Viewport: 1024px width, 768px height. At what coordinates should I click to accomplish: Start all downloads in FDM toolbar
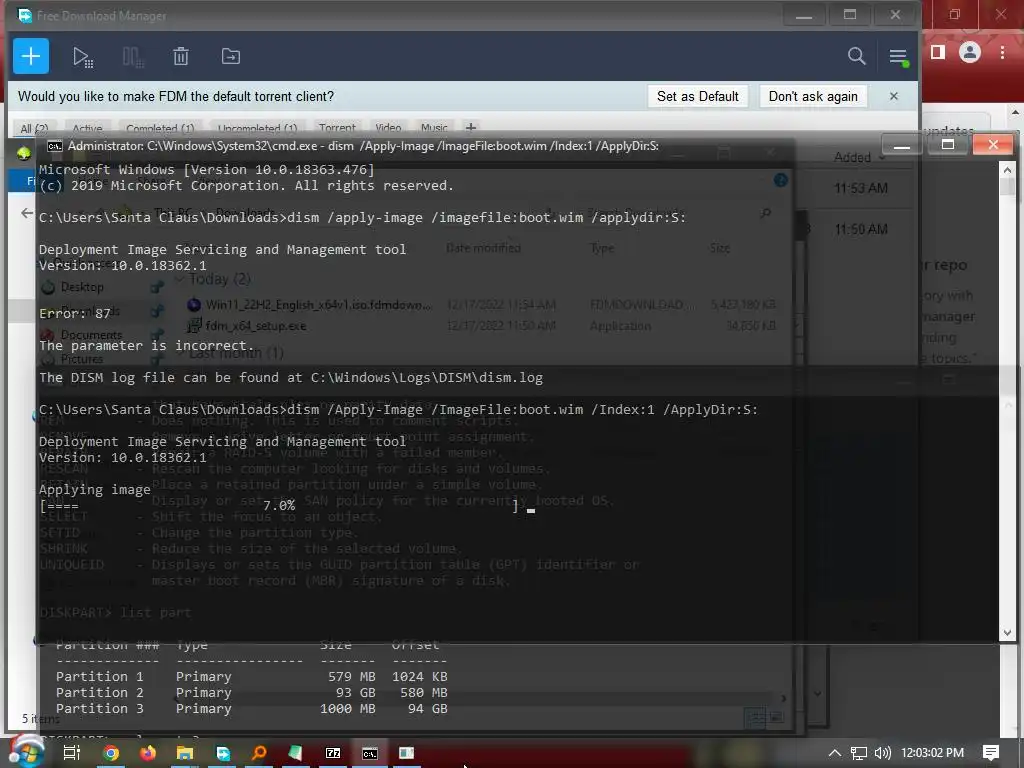(82, 57)
